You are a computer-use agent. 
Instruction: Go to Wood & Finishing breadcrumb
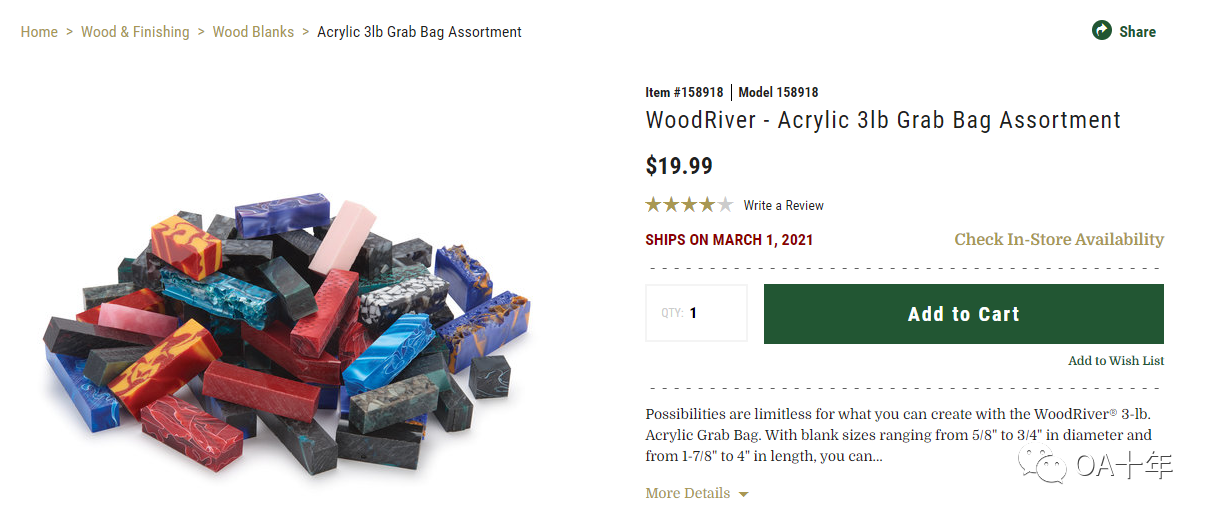(135, 32)
